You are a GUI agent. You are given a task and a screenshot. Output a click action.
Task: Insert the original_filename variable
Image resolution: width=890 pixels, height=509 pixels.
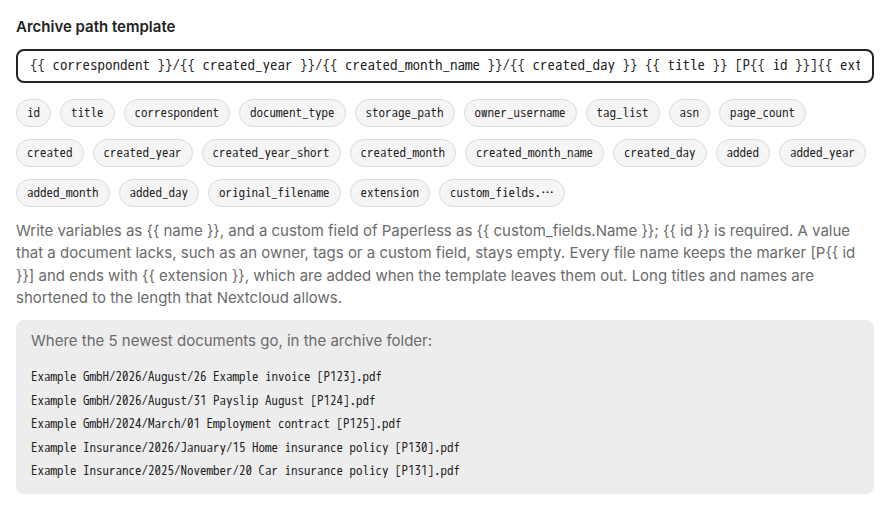274,193
